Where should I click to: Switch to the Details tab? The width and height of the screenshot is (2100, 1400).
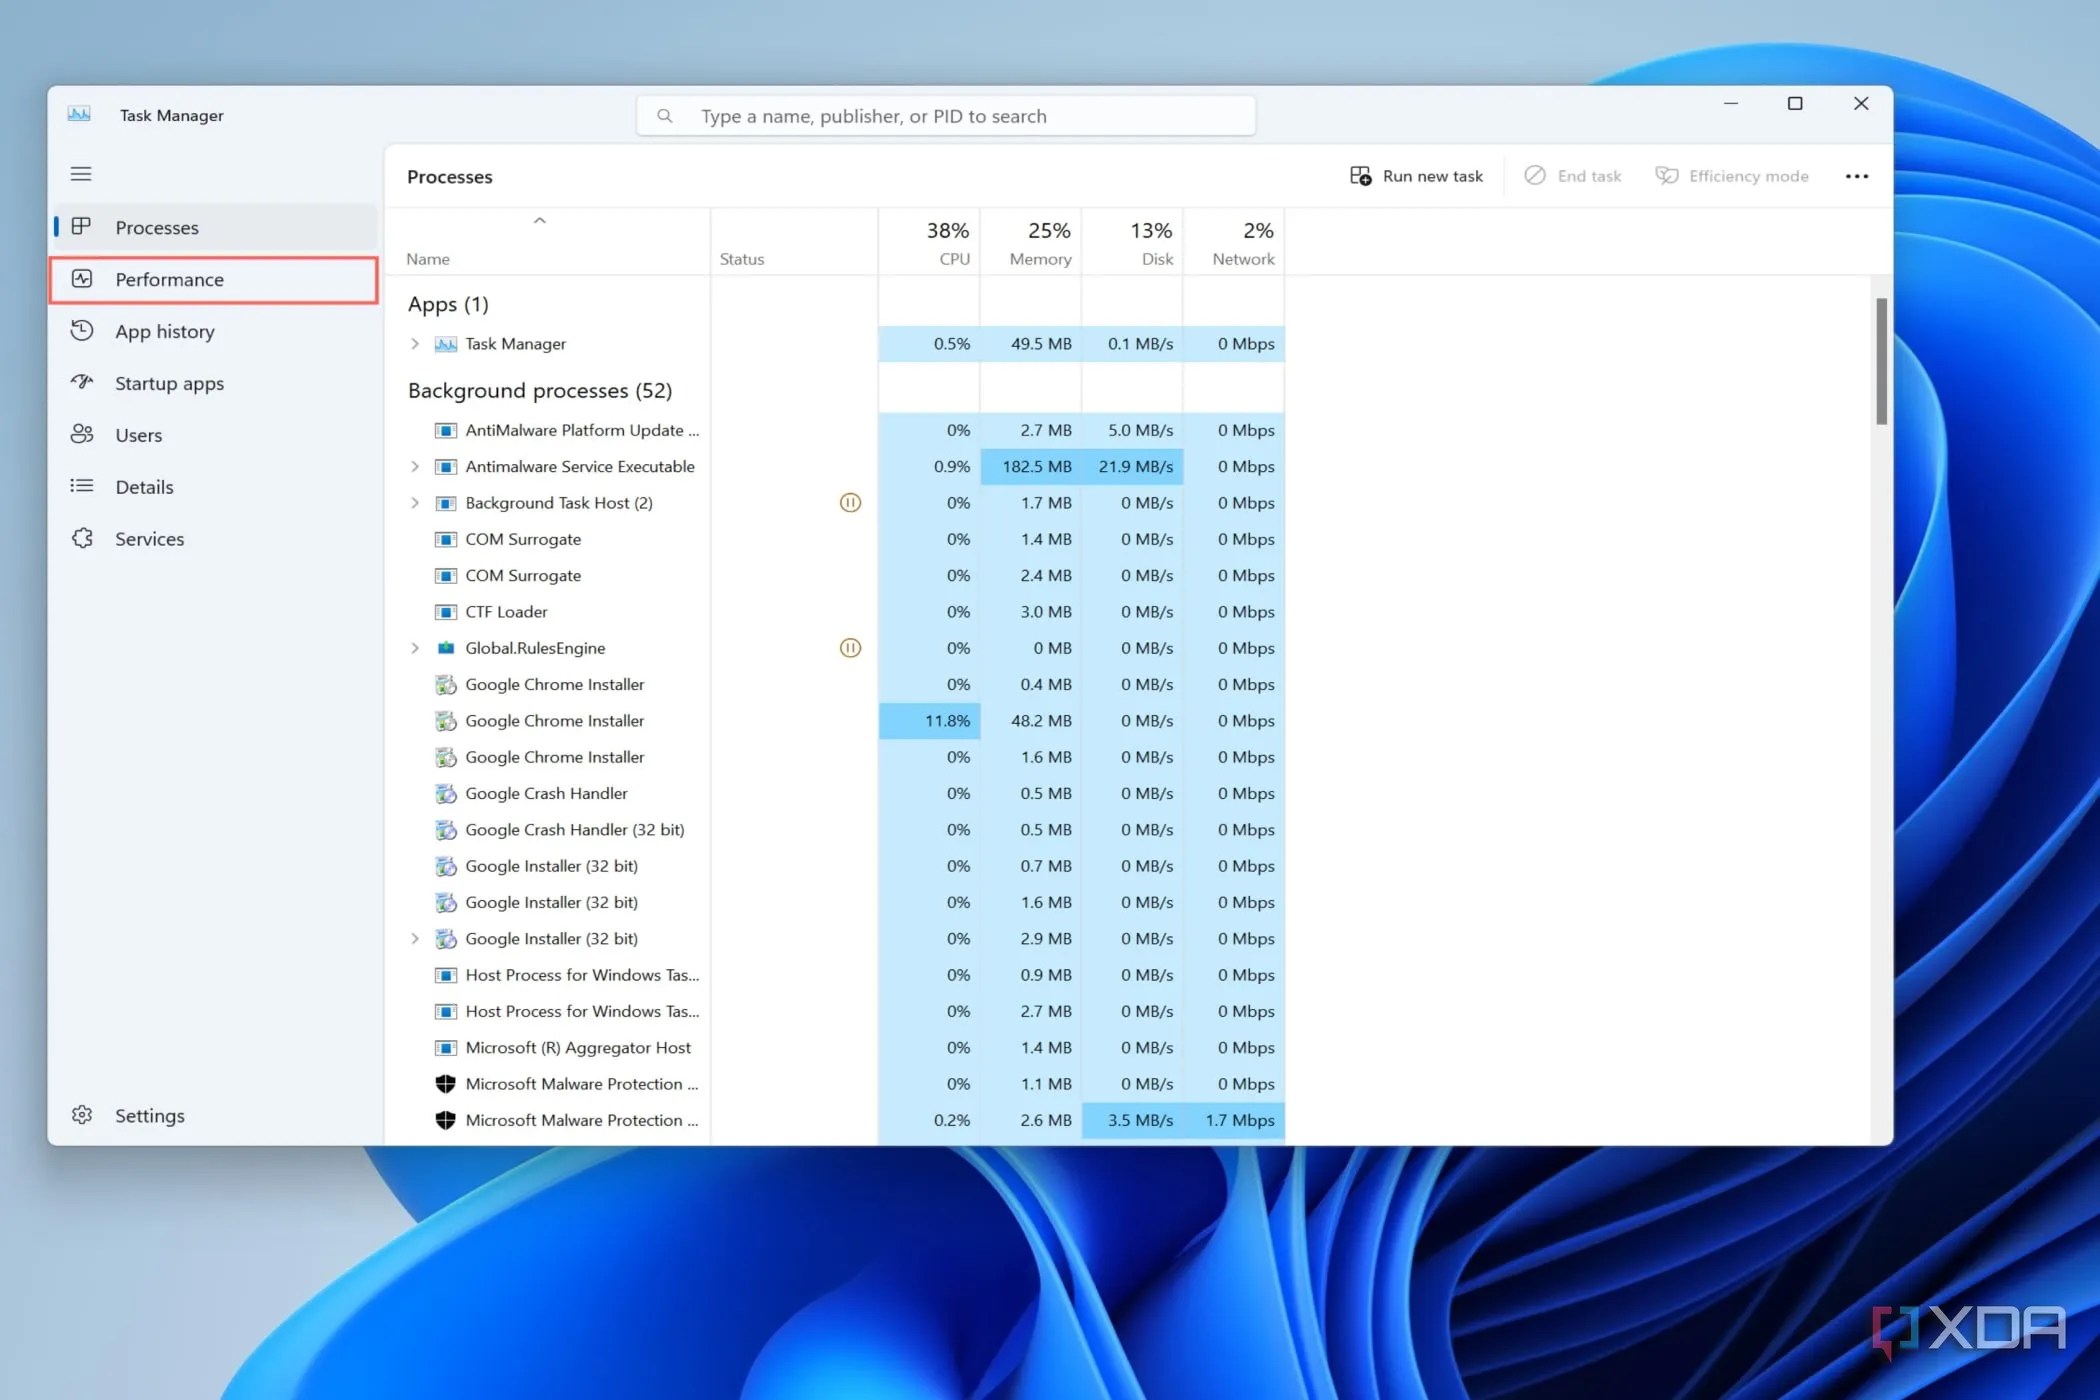click(x=144, y=487)
